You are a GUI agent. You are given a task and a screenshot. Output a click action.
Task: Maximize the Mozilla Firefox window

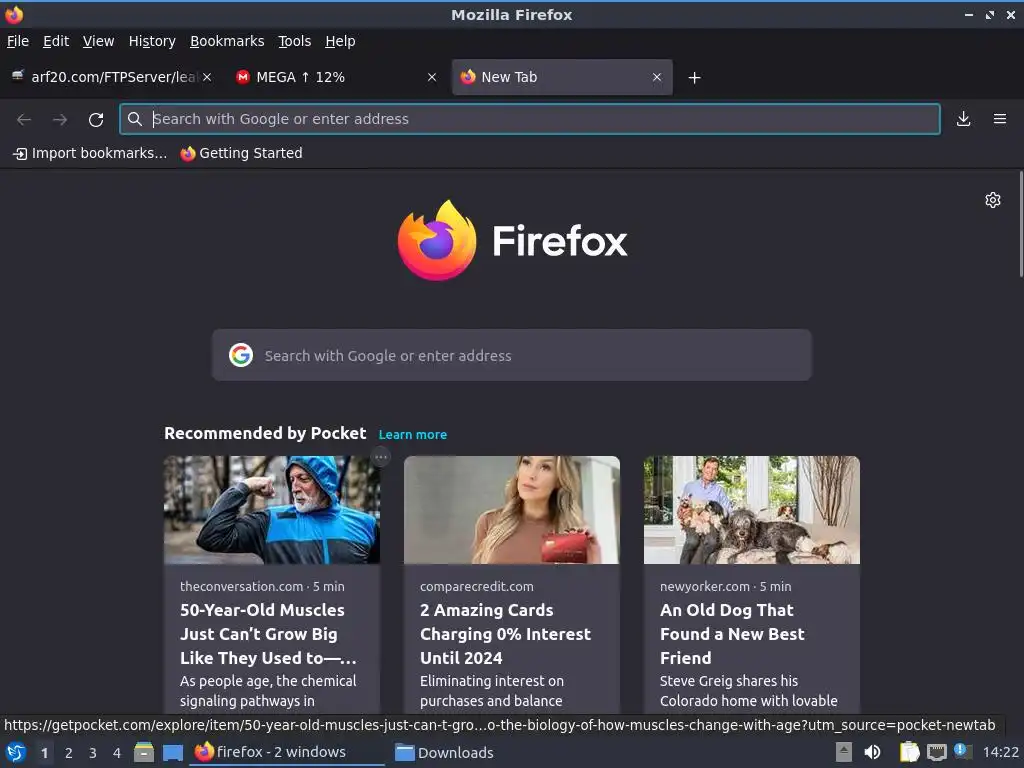tap(989, 14)
